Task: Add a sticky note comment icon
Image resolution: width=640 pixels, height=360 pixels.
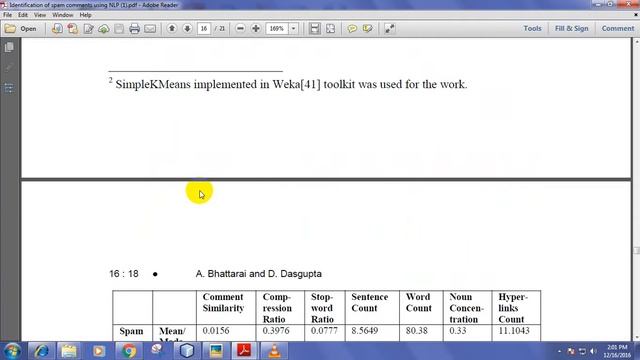Action: pyautogui.click(x=352, y=29)
